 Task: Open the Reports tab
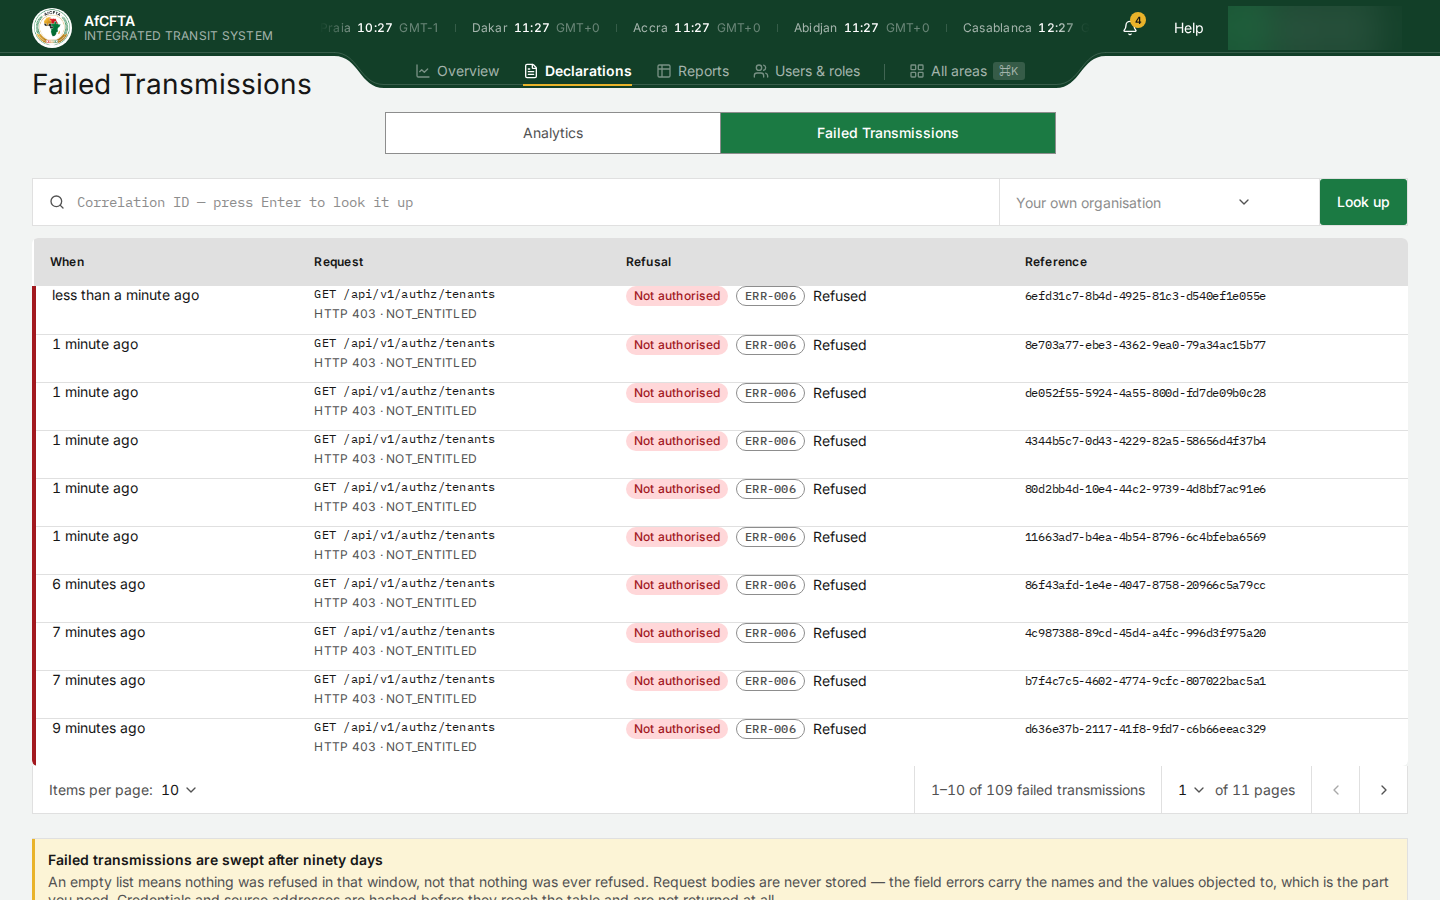693,71
